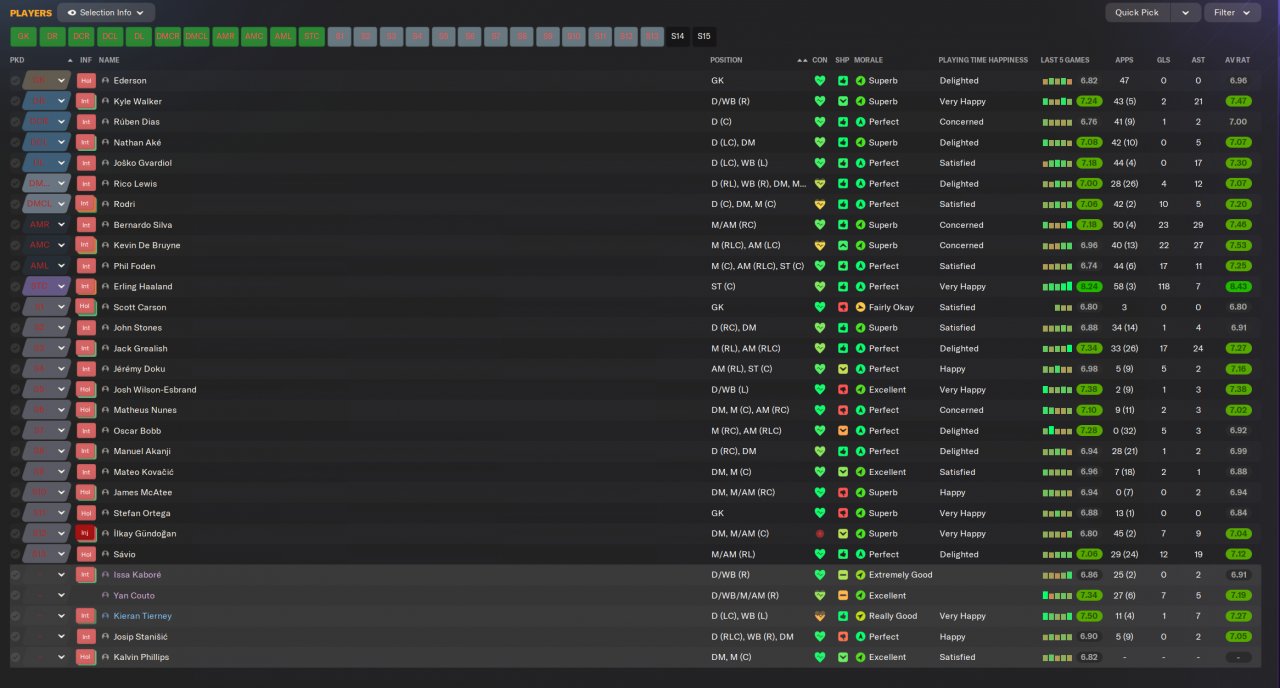Image resolution: width=1280 pixels, height=688 pixels.
Task: Click Rodri's yellow condition heart icon
Action: click(x=820, y=204)
